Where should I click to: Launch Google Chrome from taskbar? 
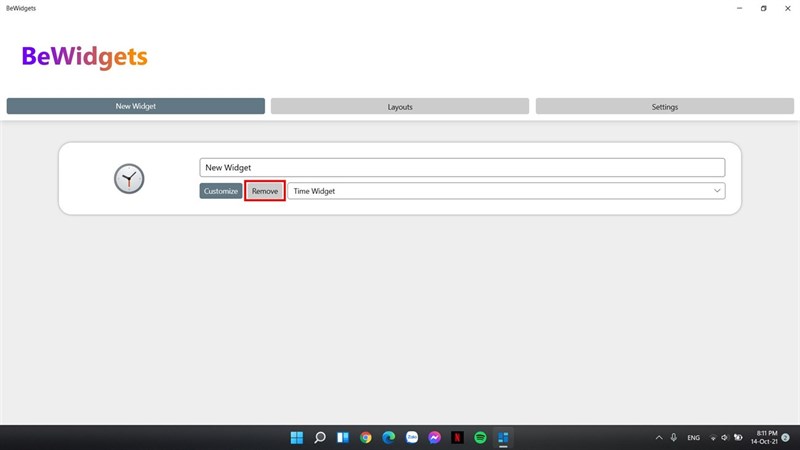(x=366, y=437)
